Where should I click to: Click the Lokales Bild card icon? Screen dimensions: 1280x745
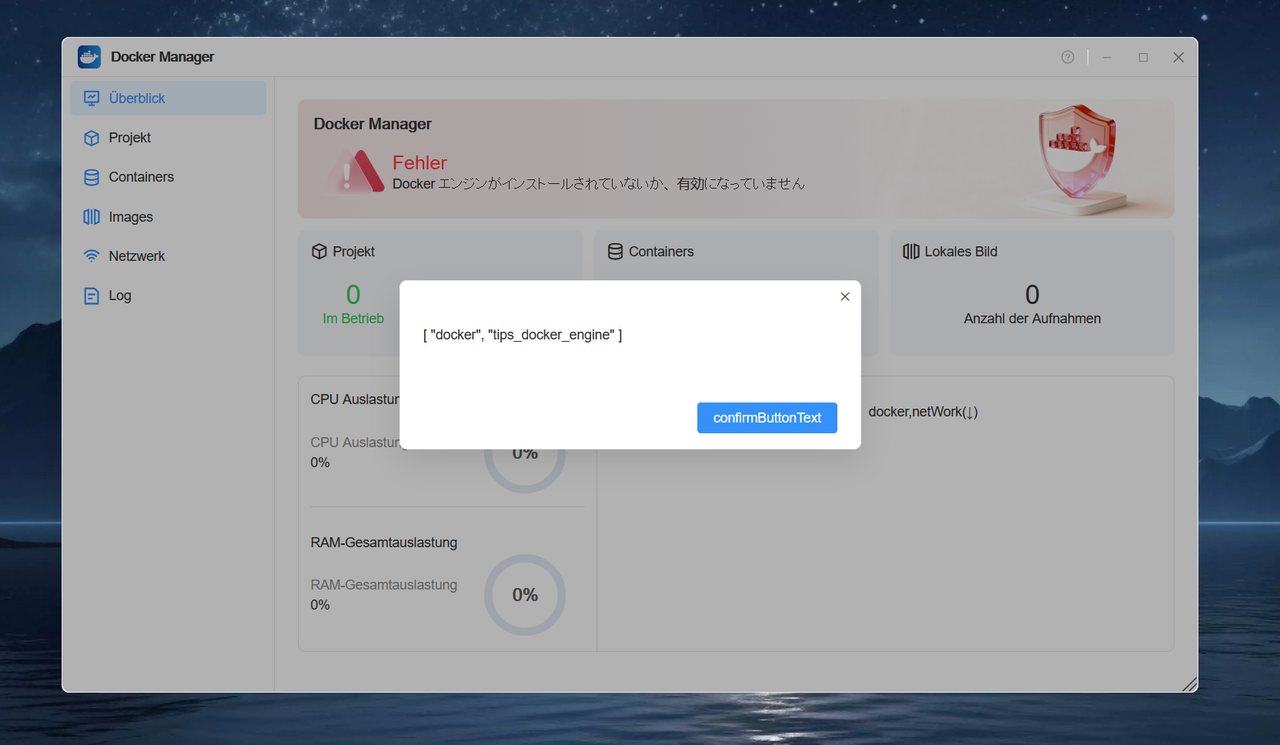(x=911, y=252)
